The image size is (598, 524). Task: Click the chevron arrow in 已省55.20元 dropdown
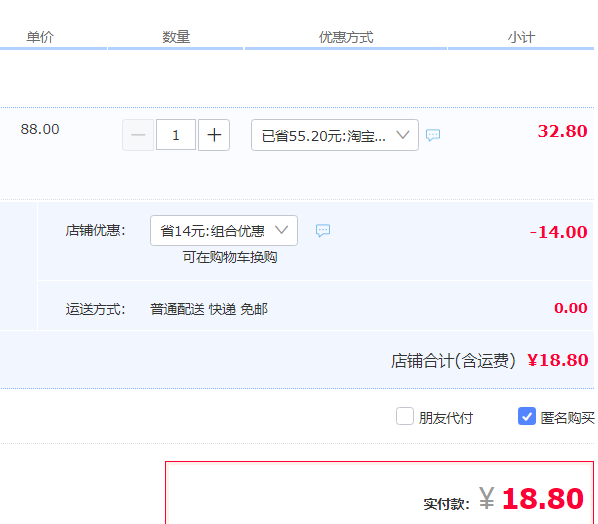tap(403, 135)
